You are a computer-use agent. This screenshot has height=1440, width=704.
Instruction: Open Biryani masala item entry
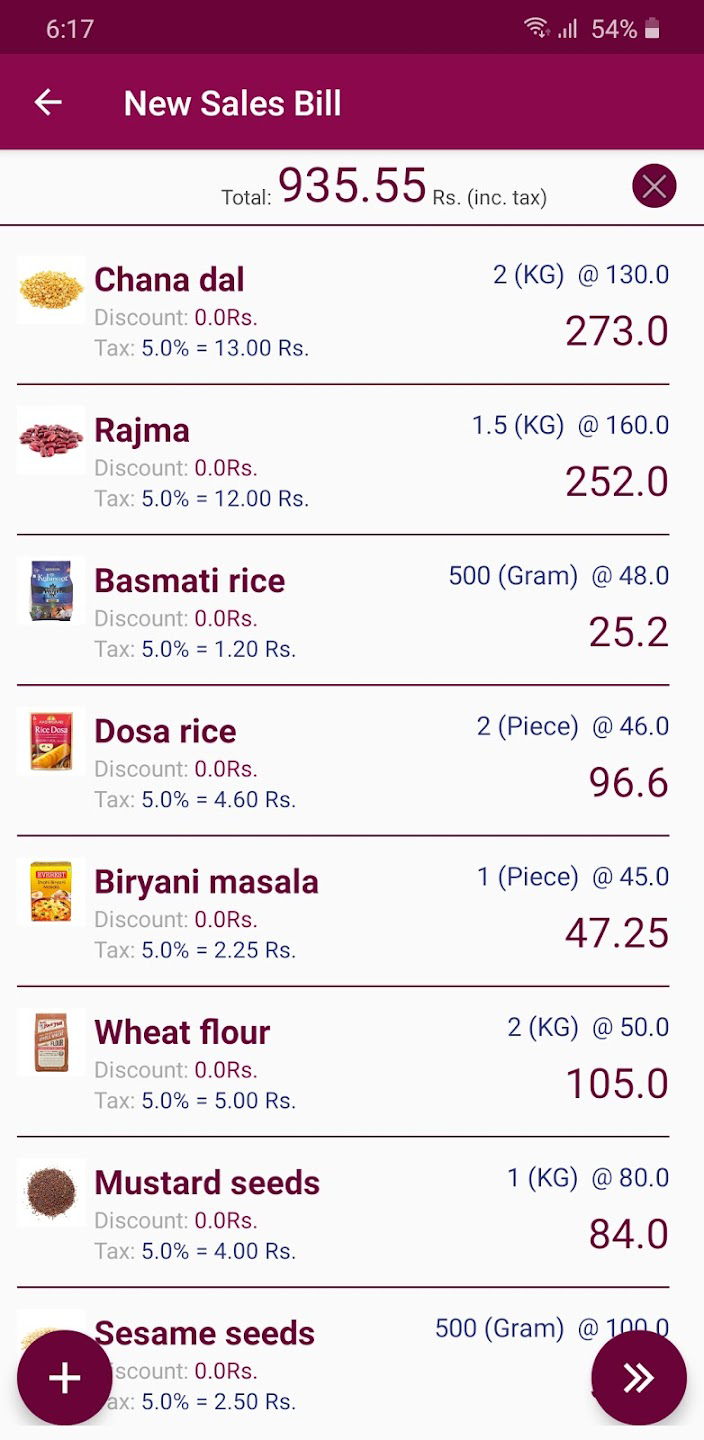206,882
